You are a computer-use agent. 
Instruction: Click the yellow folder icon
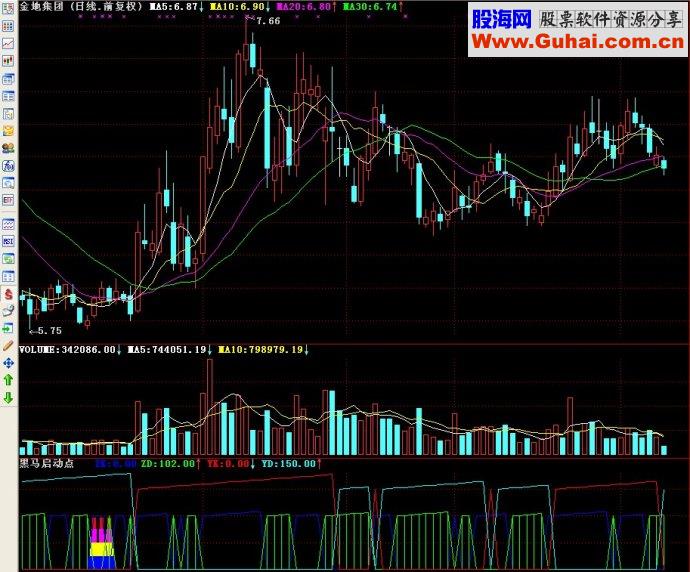[8, 131]
